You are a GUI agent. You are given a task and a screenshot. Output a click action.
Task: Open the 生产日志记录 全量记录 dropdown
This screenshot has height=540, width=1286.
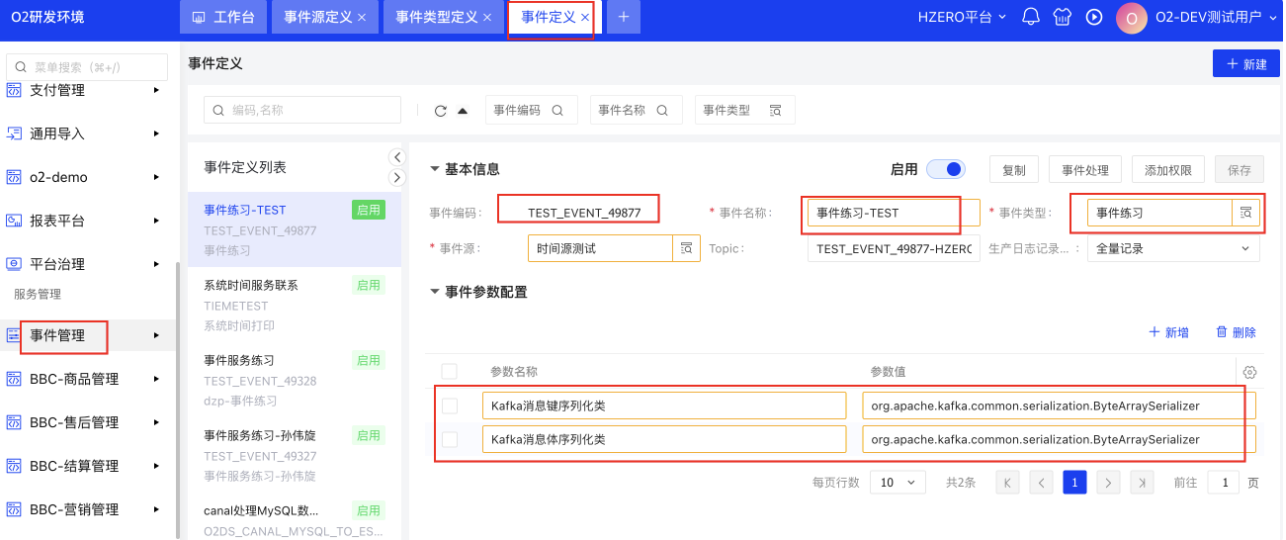pos(1172,248)
